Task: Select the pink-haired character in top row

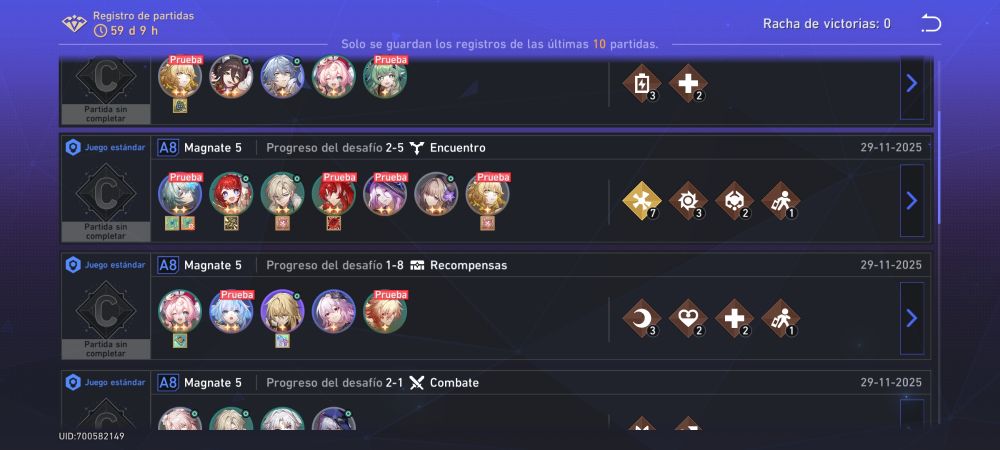Action: point(334,76)
